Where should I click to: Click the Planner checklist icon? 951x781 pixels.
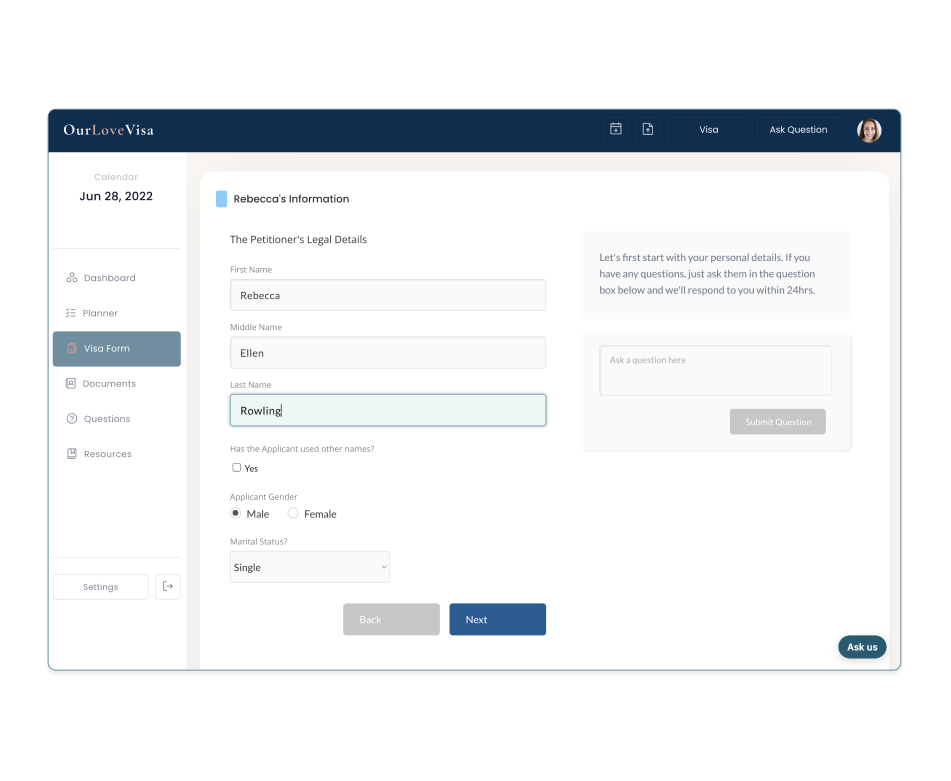(70, 313)
